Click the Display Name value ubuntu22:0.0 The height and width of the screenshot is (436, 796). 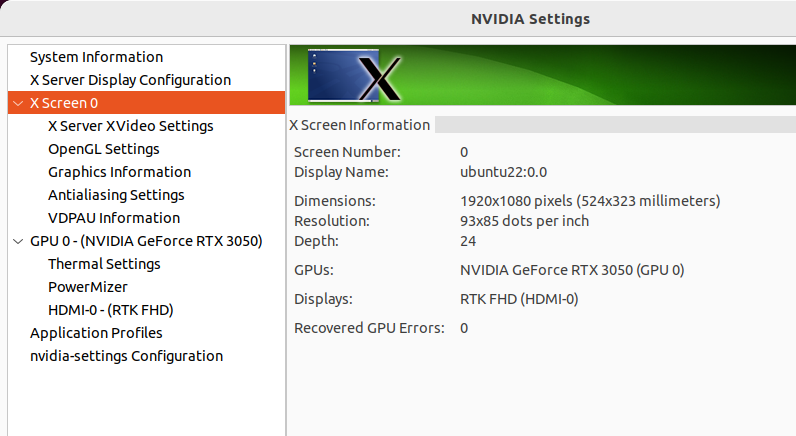coord(504,172)
